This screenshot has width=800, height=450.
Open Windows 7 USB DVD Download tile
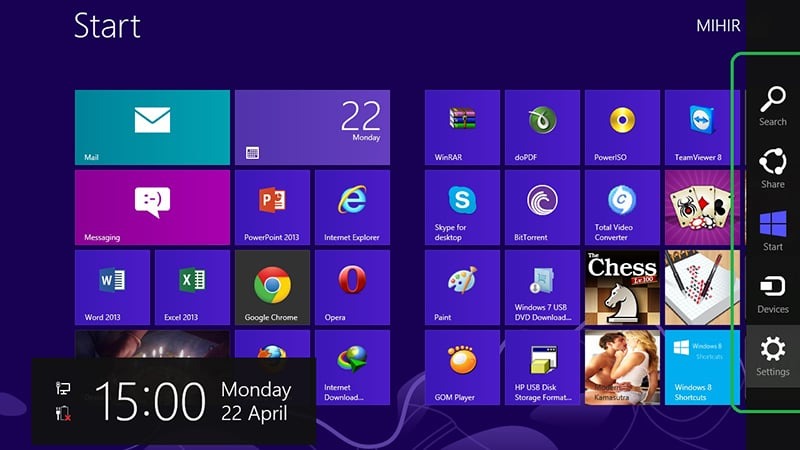click(542, 288)
